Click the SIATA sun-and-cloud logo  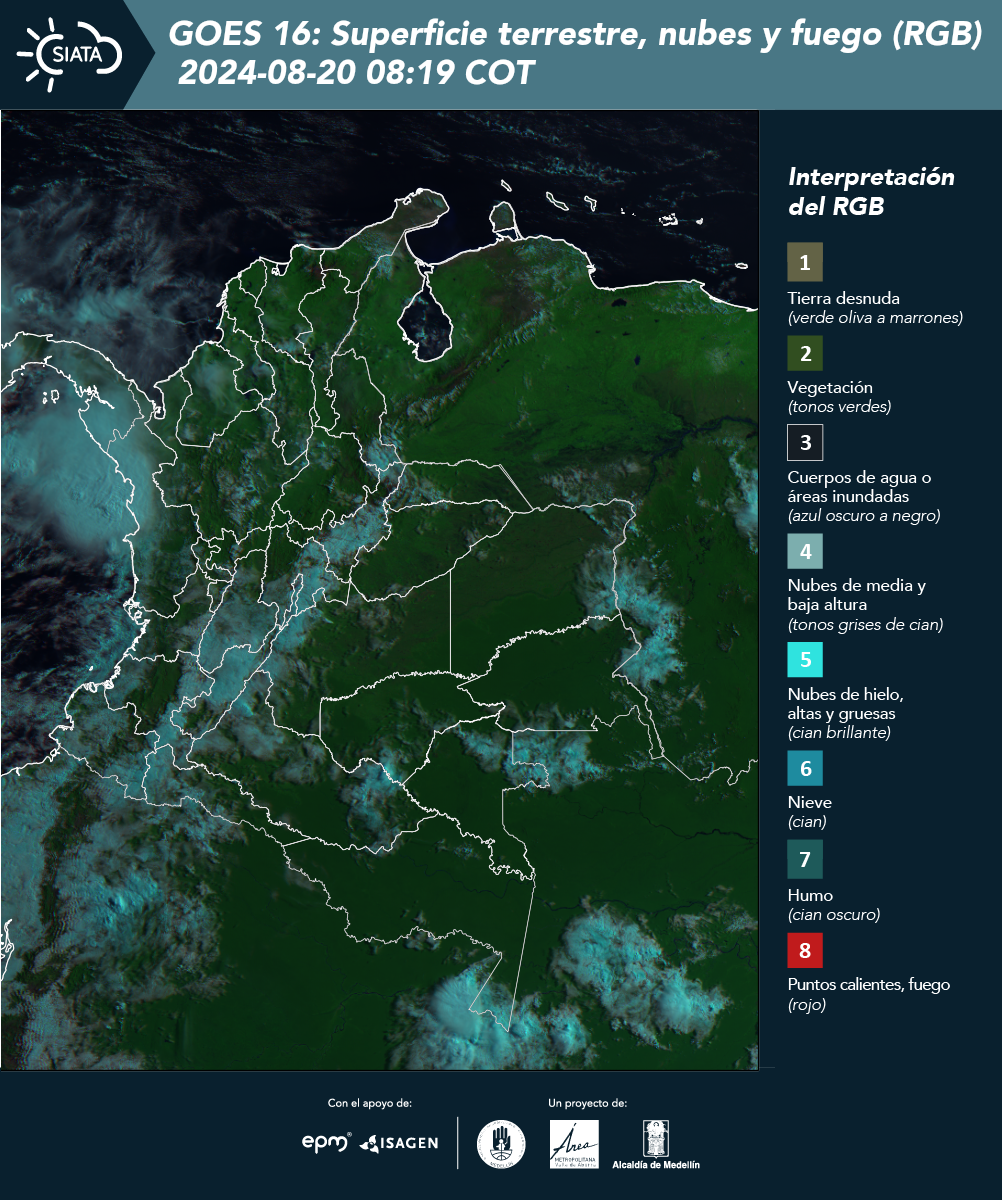(69, 54)
